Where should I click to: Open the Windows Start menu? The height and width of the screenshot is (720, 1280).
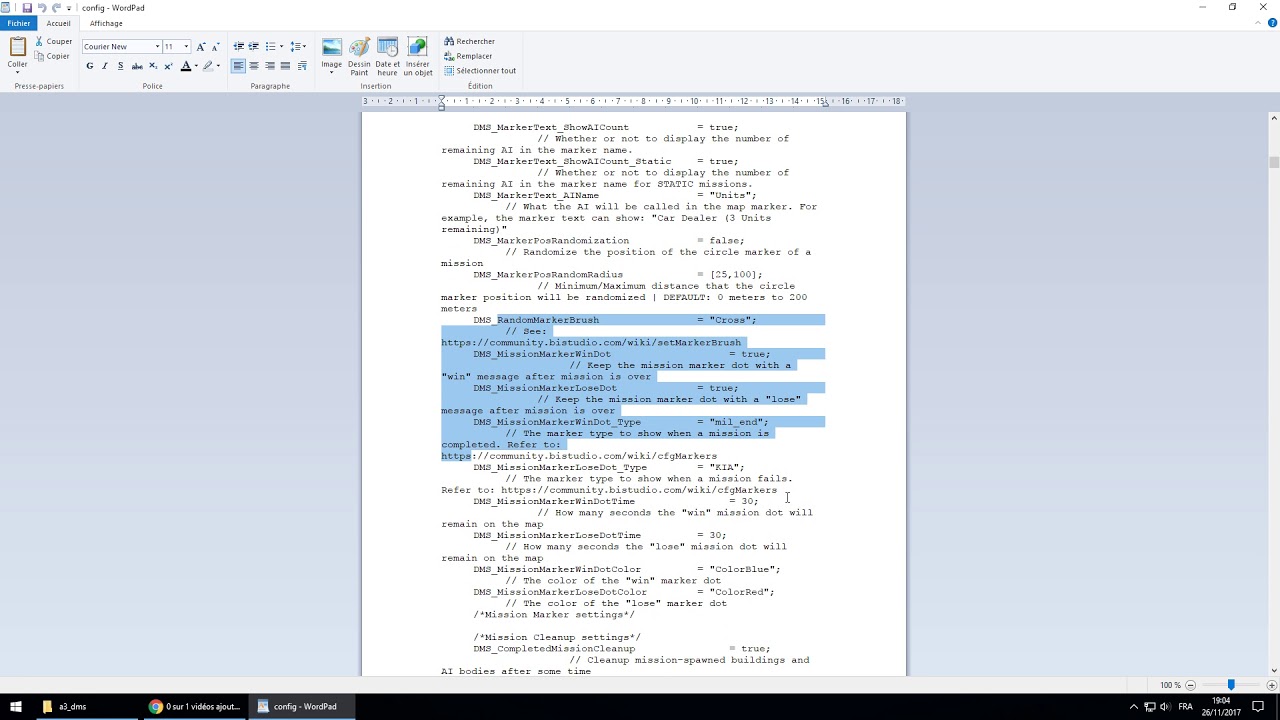coord(16,706)
